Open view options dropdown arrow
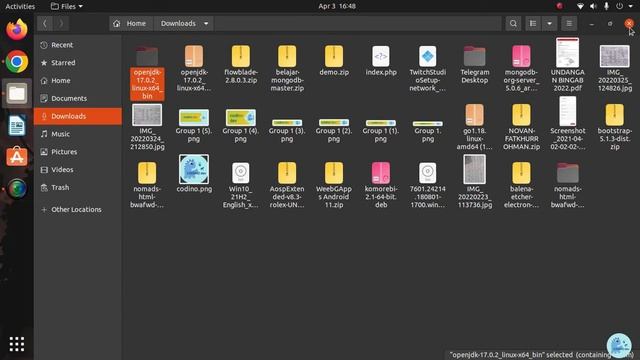Viewport: 640px width, 360px height. 549,24
